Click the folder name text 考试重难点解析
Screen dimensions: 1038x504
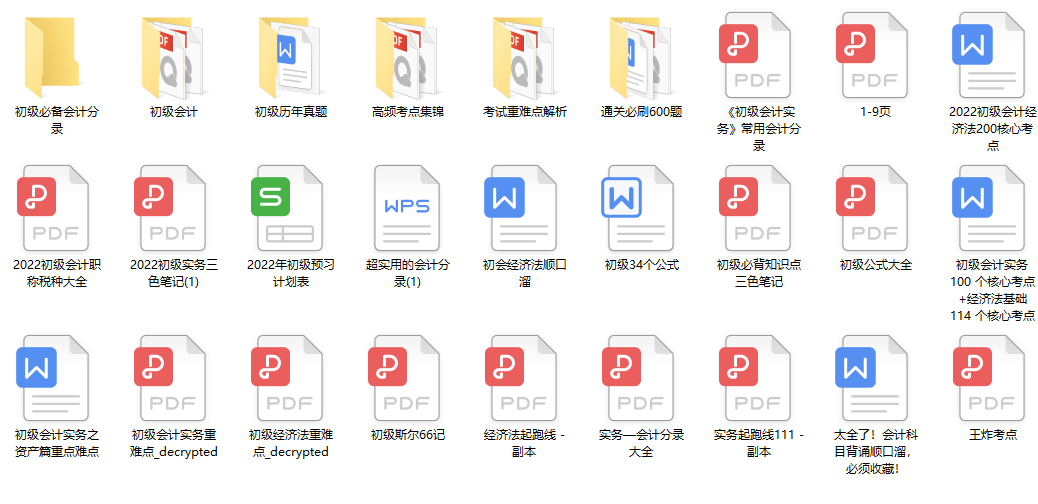525,112
